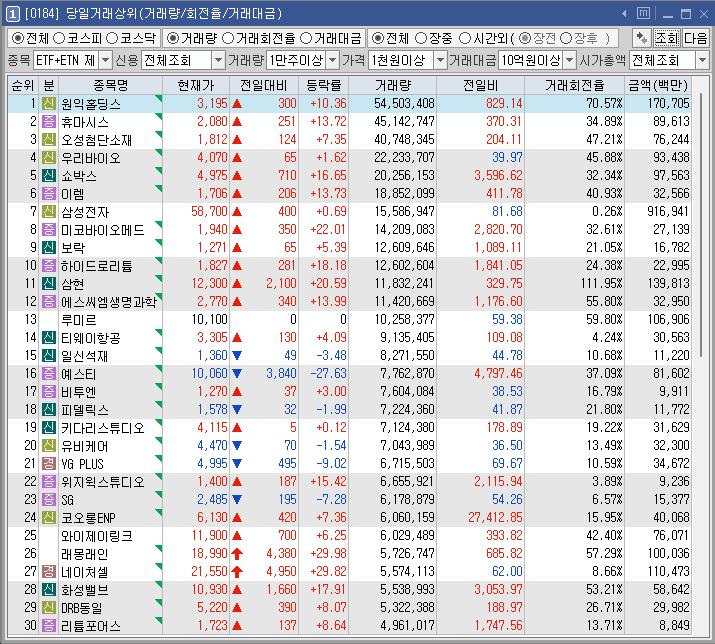Viewport: 715px width, 644px height.
Task: Click the 하이드로리튬 stock name
Action: [97, 265]
